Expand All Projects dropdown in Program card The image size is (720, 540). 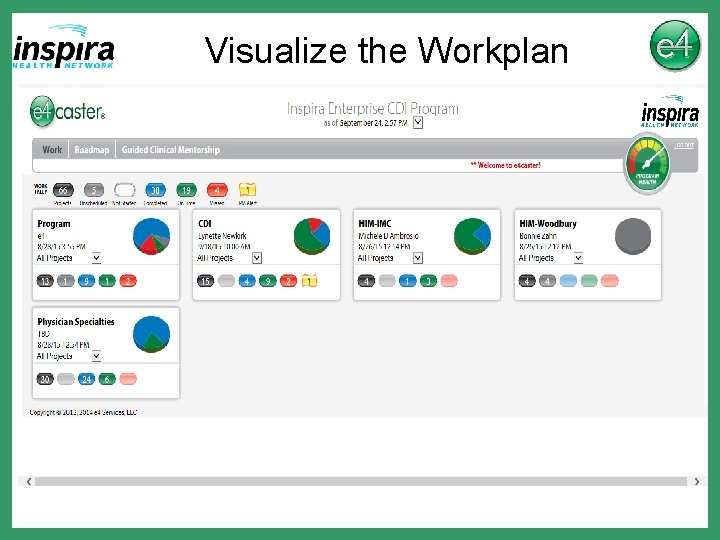(x=96, y=258)
